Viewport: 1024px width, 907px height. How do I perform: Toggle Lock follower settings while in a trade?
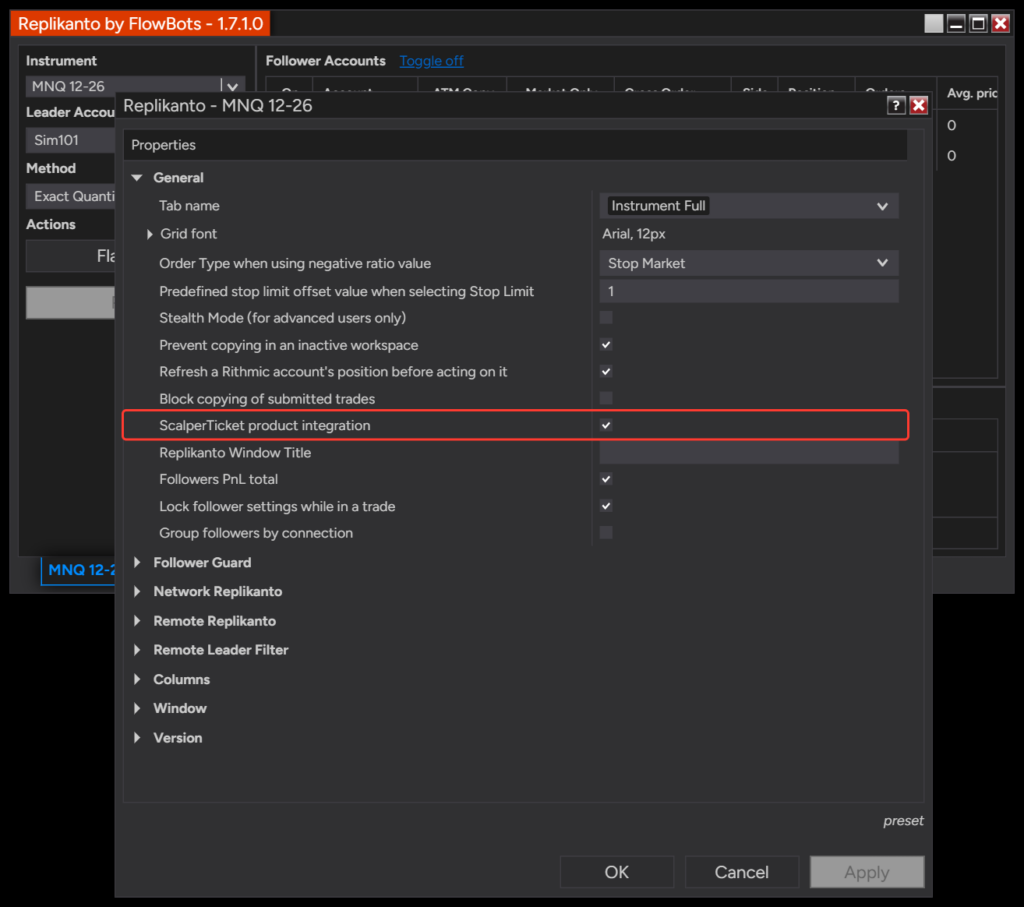606,506
